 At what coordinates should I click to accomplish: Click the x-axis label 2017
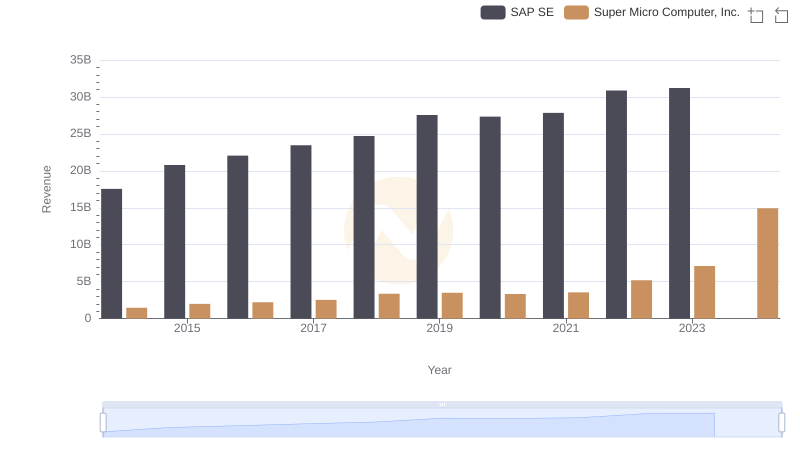click(x=313, y=328)
